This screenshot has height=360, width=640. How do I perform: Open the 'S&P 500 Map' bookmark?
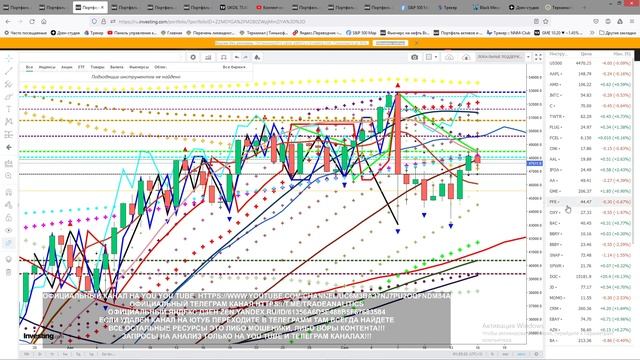pos(361,33)
